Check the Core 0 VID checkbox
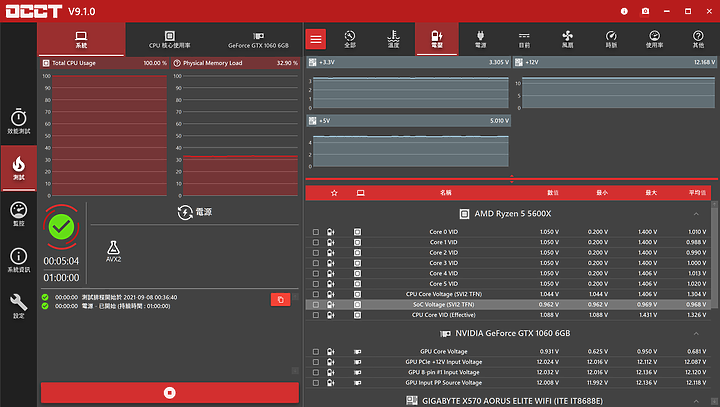Screen dimensions: 720x407 click(316, 232)
